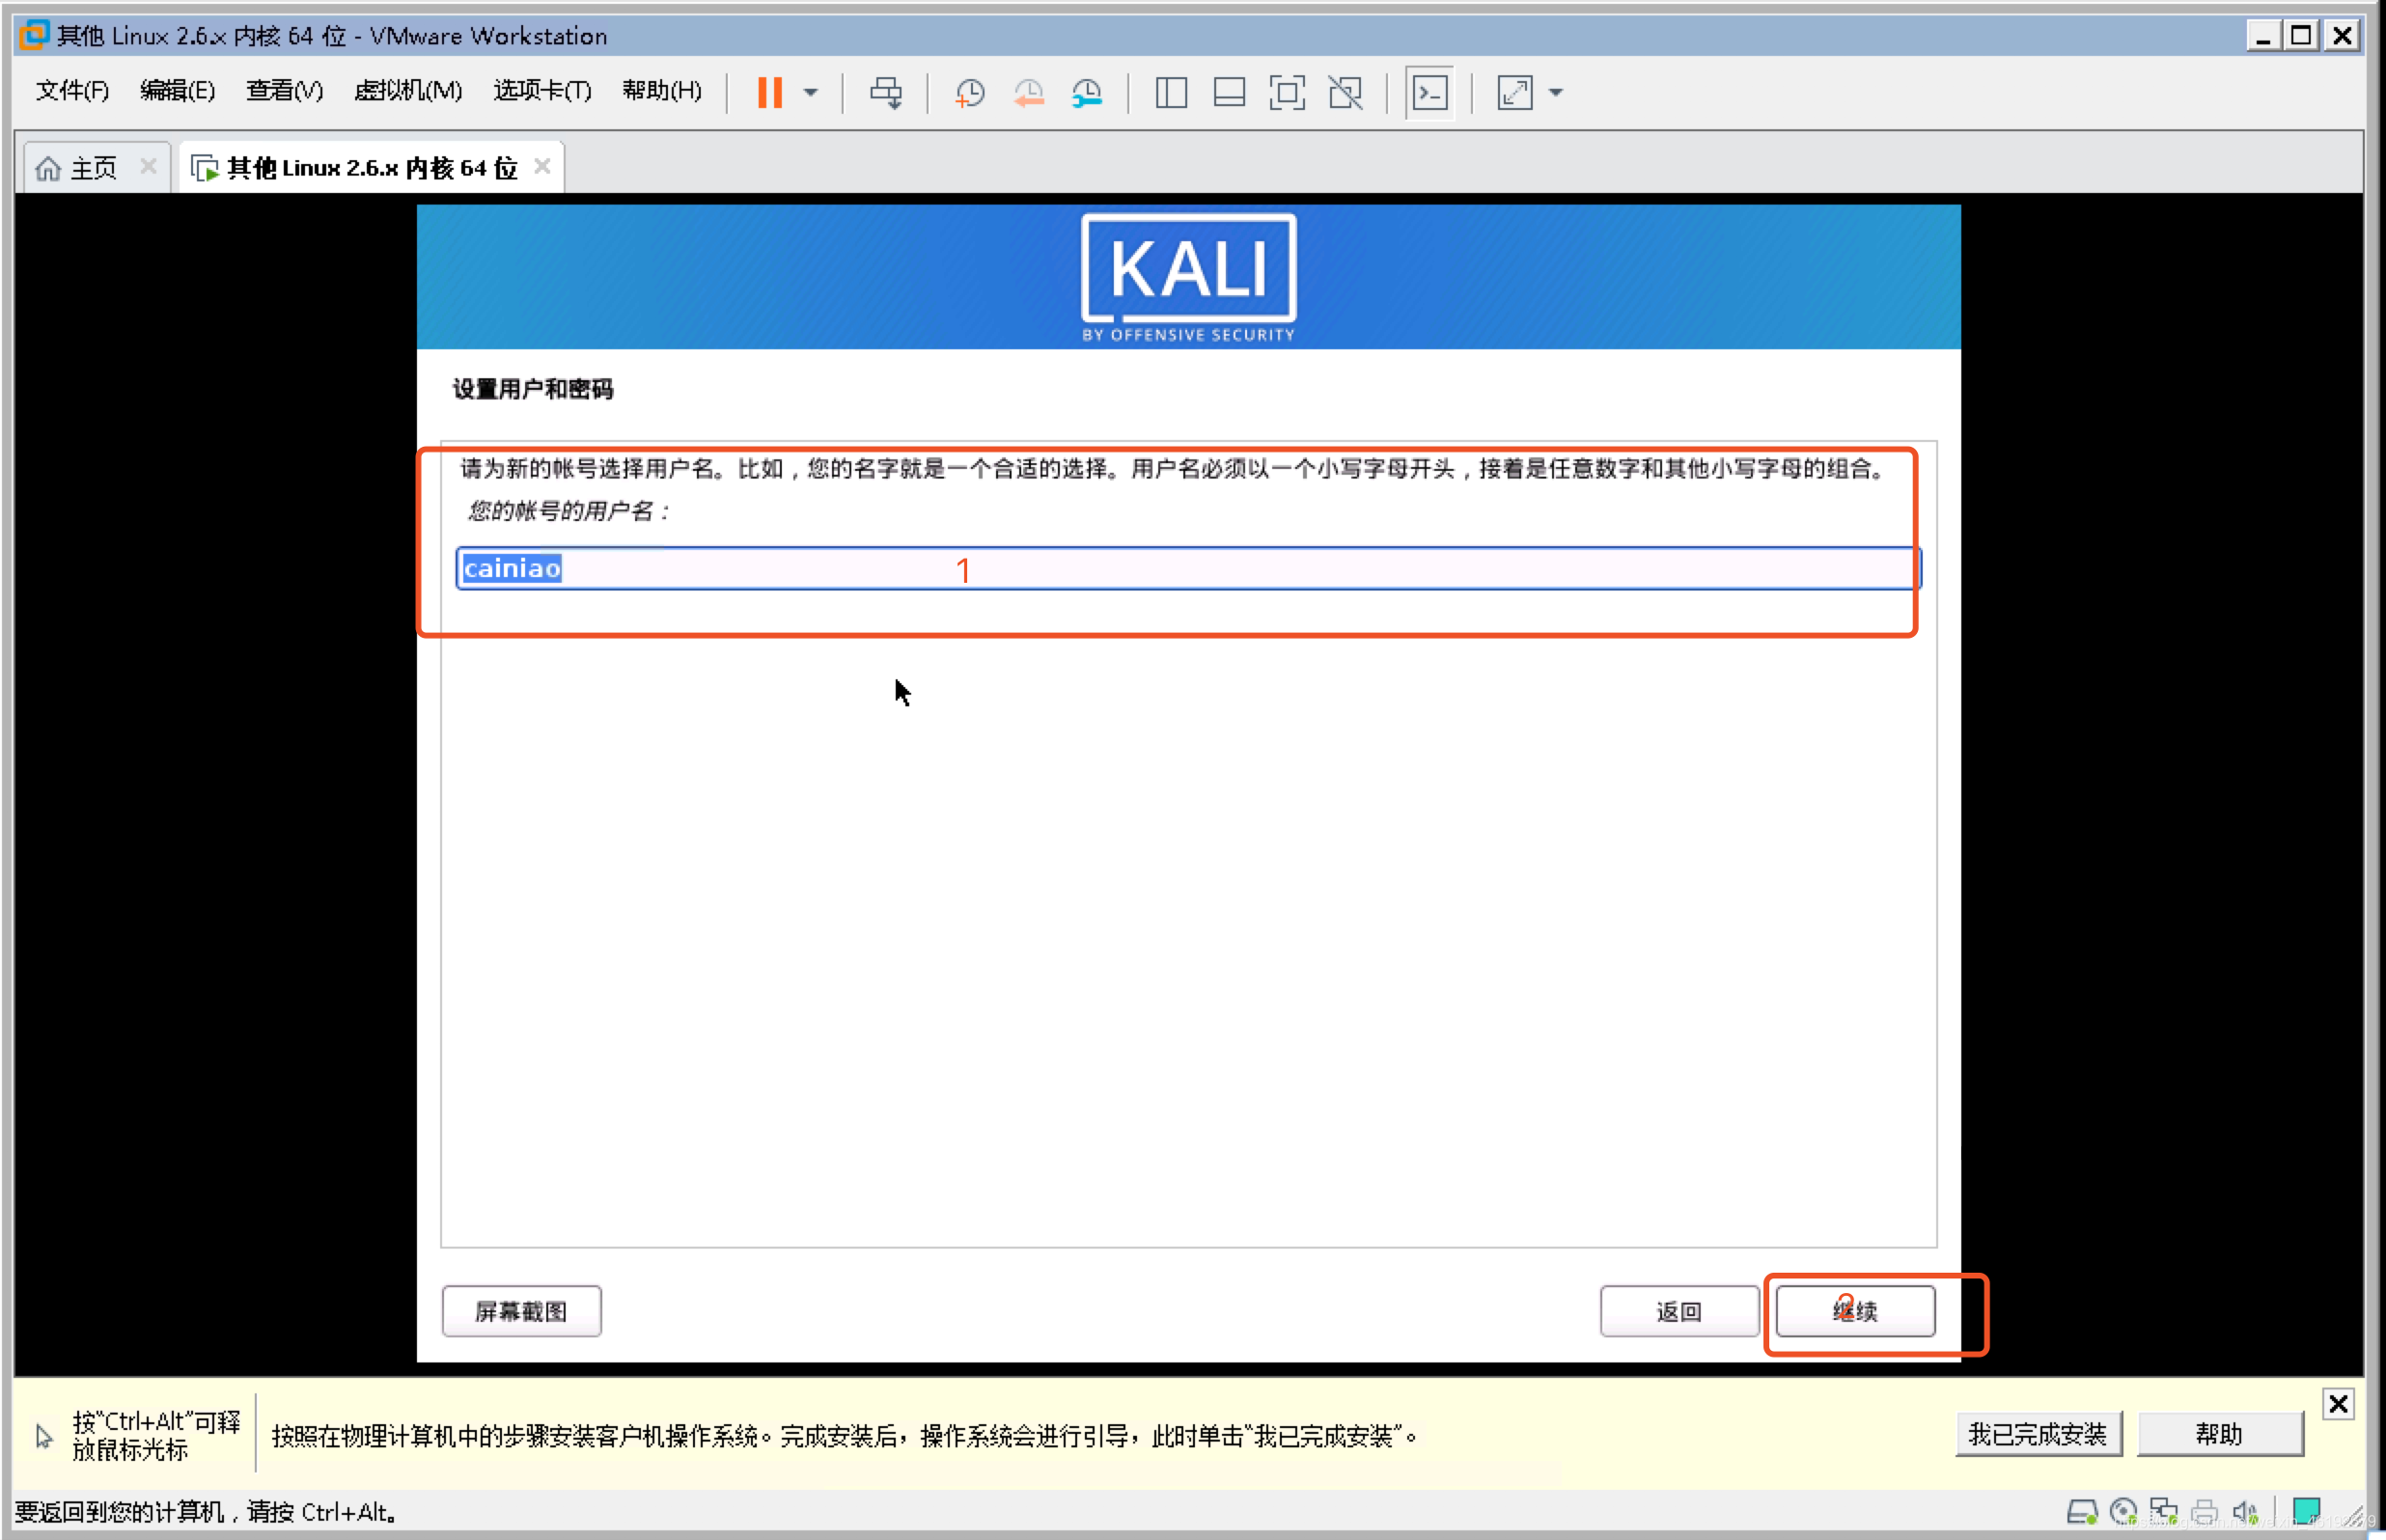Click the CD/DVD drive status icon

click(2123, 1512)
